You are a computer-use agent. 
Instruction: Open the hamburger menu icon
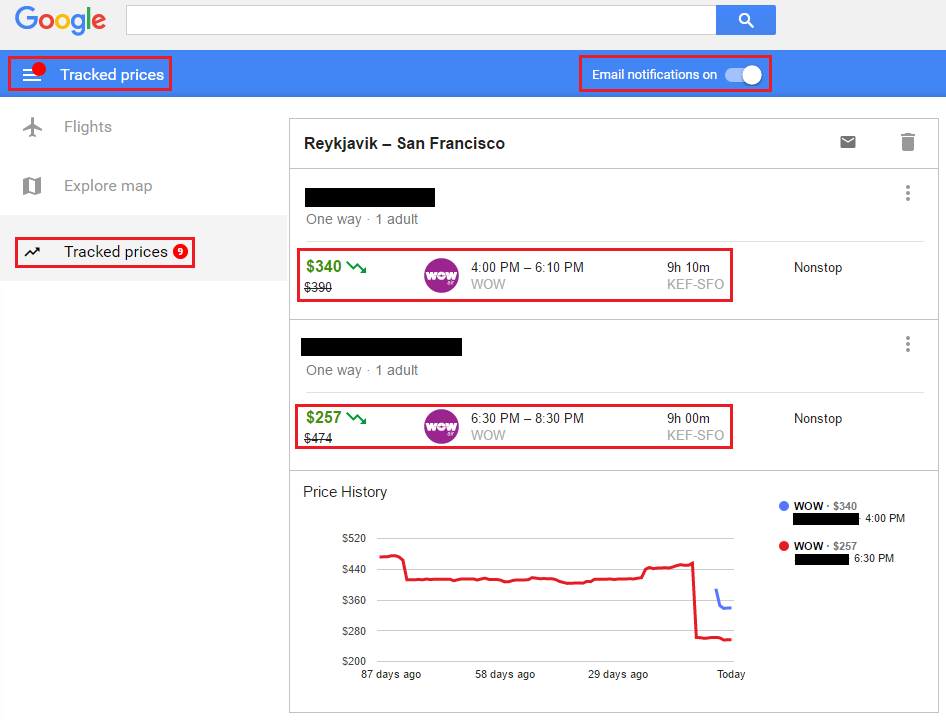click(x=32, y=75)
